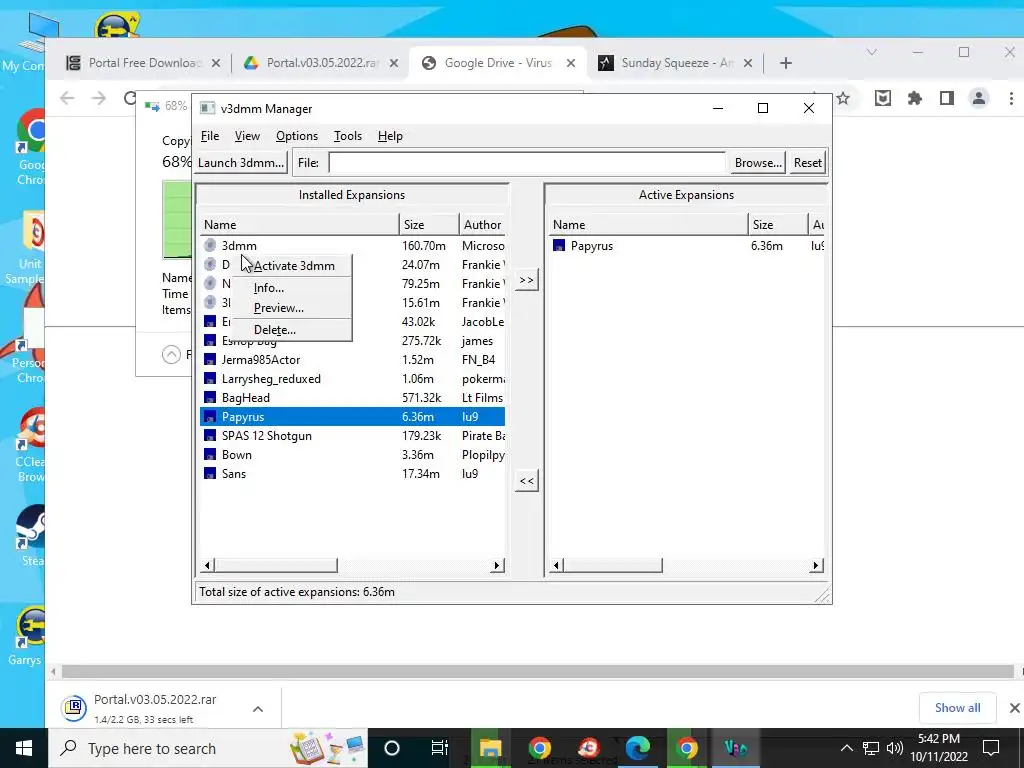Sort installed expansions by Author column
Screen dimensions: 1024x768
482,225
